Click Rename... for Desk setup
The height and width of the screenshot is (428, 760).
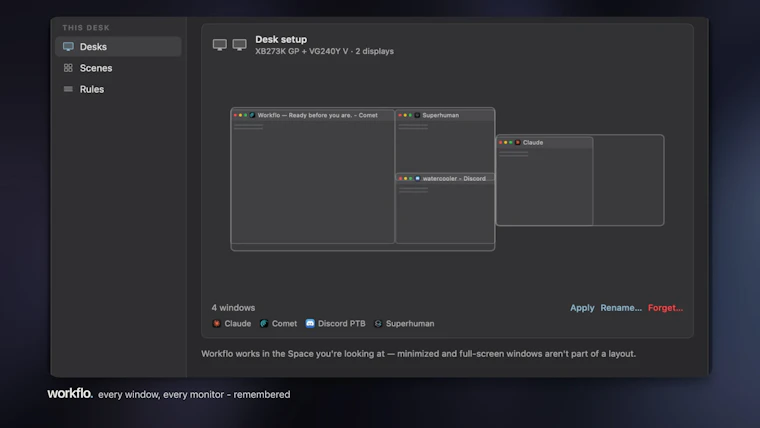point(621,308)
